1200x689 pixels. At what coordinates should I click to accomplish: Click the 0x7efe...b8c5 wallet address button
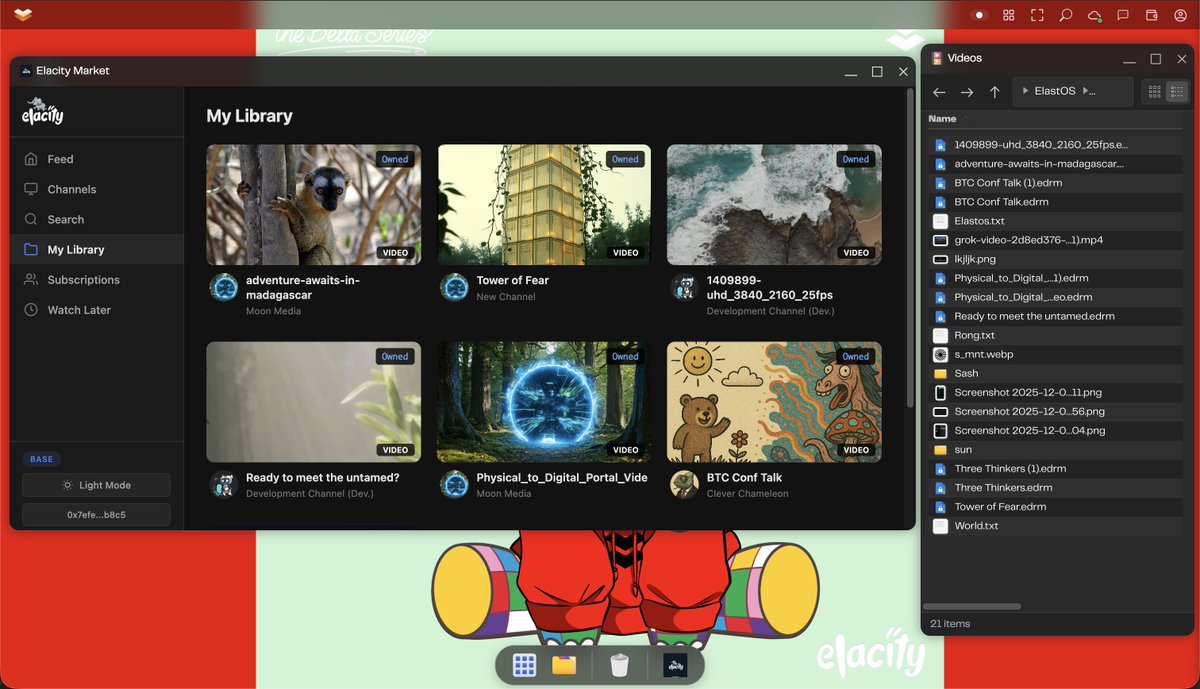[x=97, y=515]
